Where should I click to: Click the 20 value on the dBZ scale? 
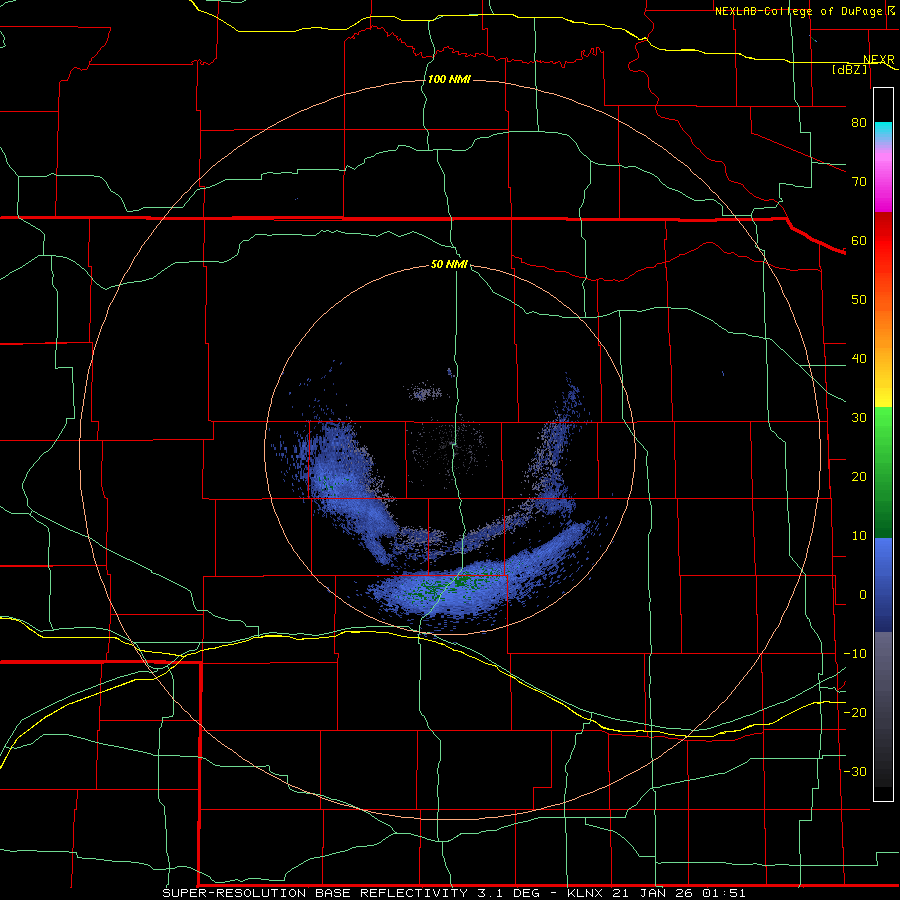859,476
